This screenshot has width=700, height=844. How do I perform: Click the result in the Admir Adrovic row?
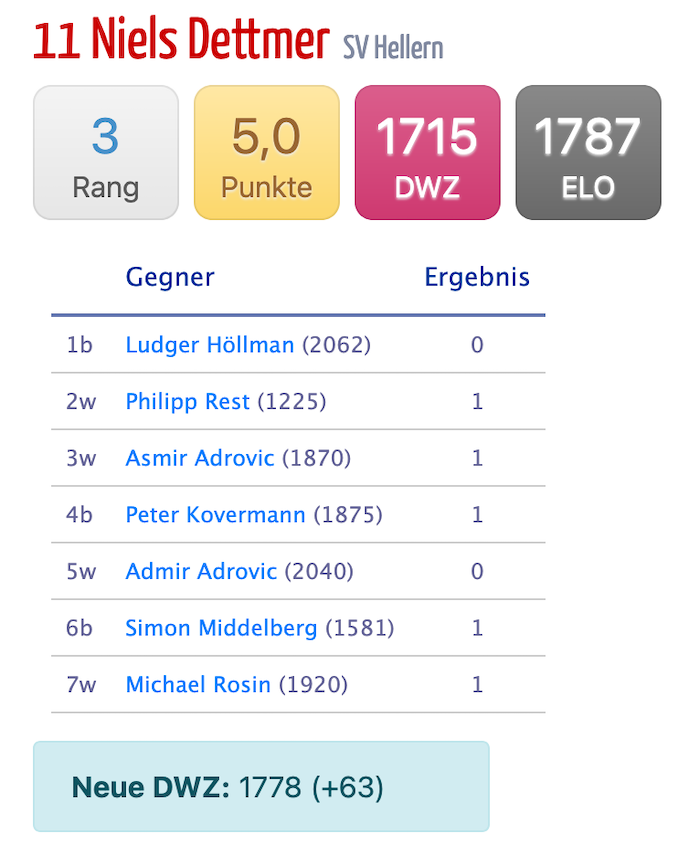(477, 572)
